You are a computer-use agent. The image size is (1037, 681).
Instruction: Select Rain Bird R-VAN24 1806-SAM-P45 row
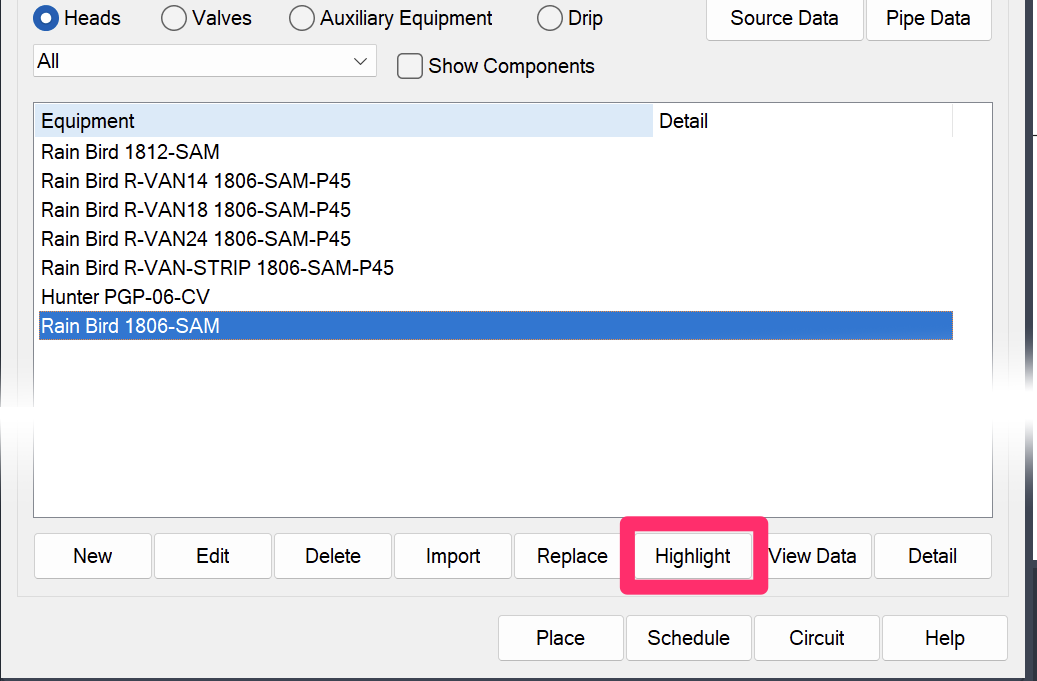(x=496, y=239)
